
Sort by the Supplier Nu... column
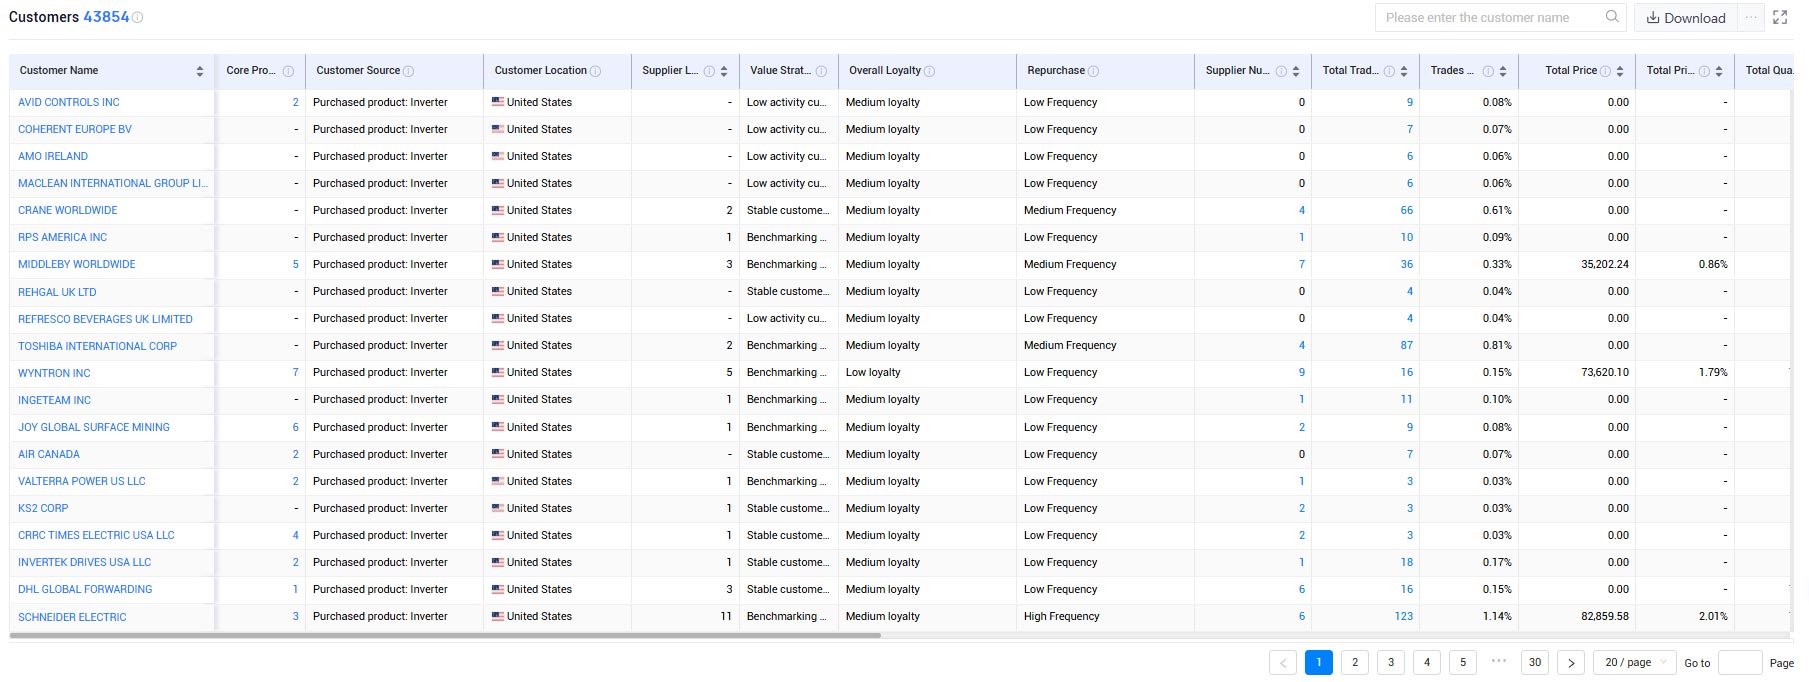[1296, 71]
